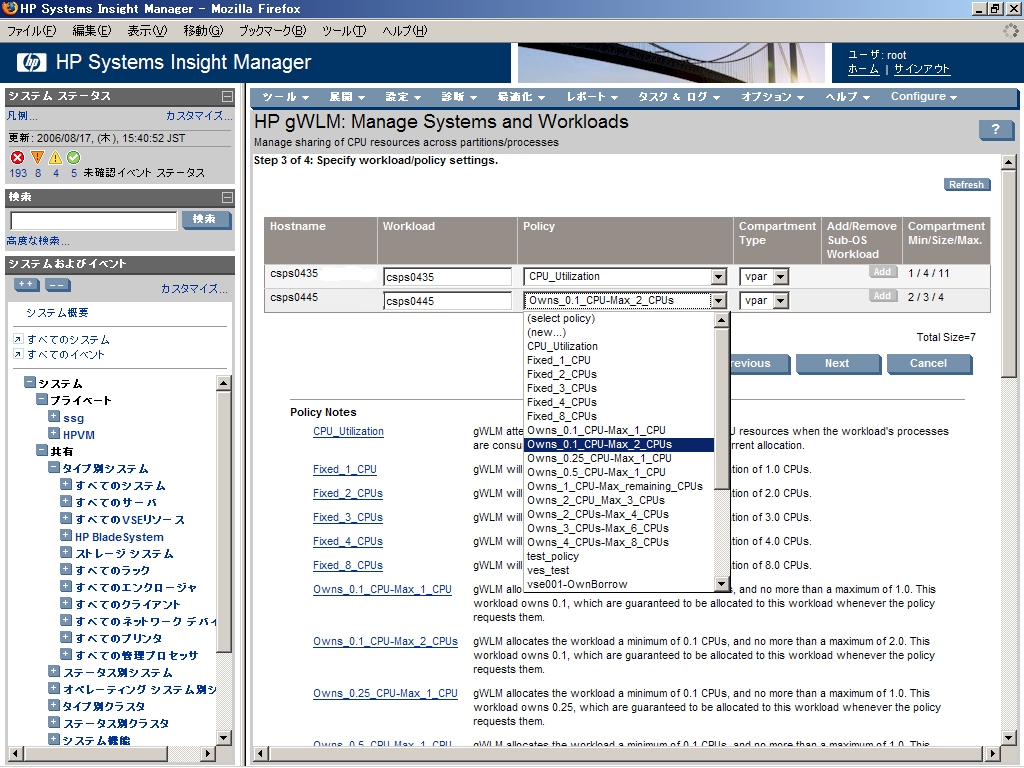Expand the ステータス別システム tree node
The image size is (1024, 768).
pos(54,671)
